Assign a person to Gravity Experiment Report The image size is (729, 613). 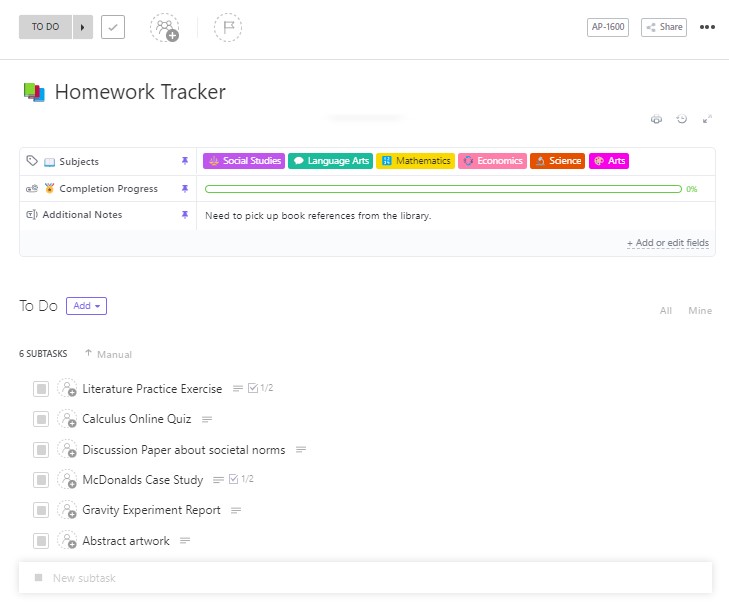[x=68, y=510]
